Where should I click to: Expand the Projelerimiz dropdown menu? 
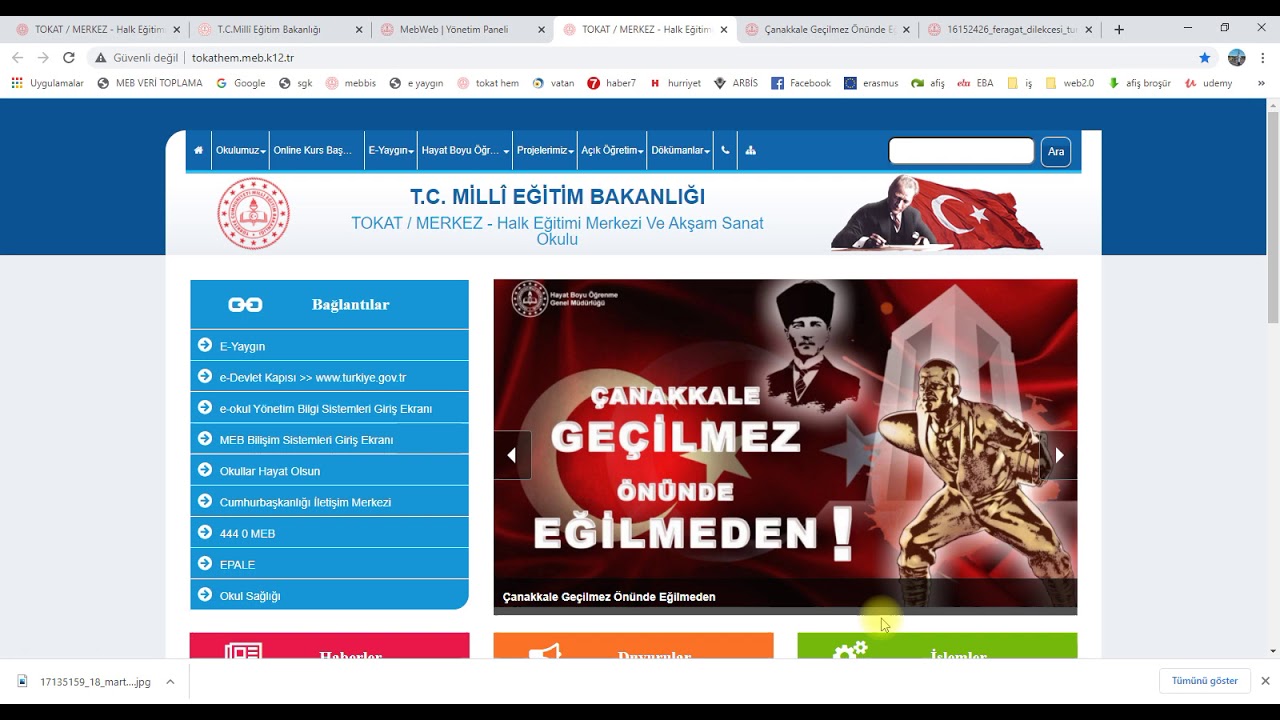tap(545, 150)
